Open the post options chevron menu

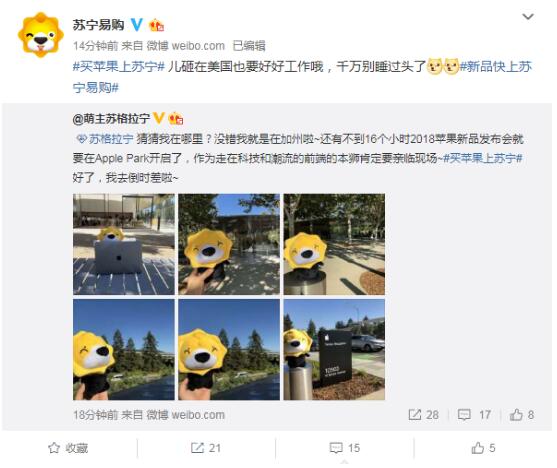pos(528,16)
